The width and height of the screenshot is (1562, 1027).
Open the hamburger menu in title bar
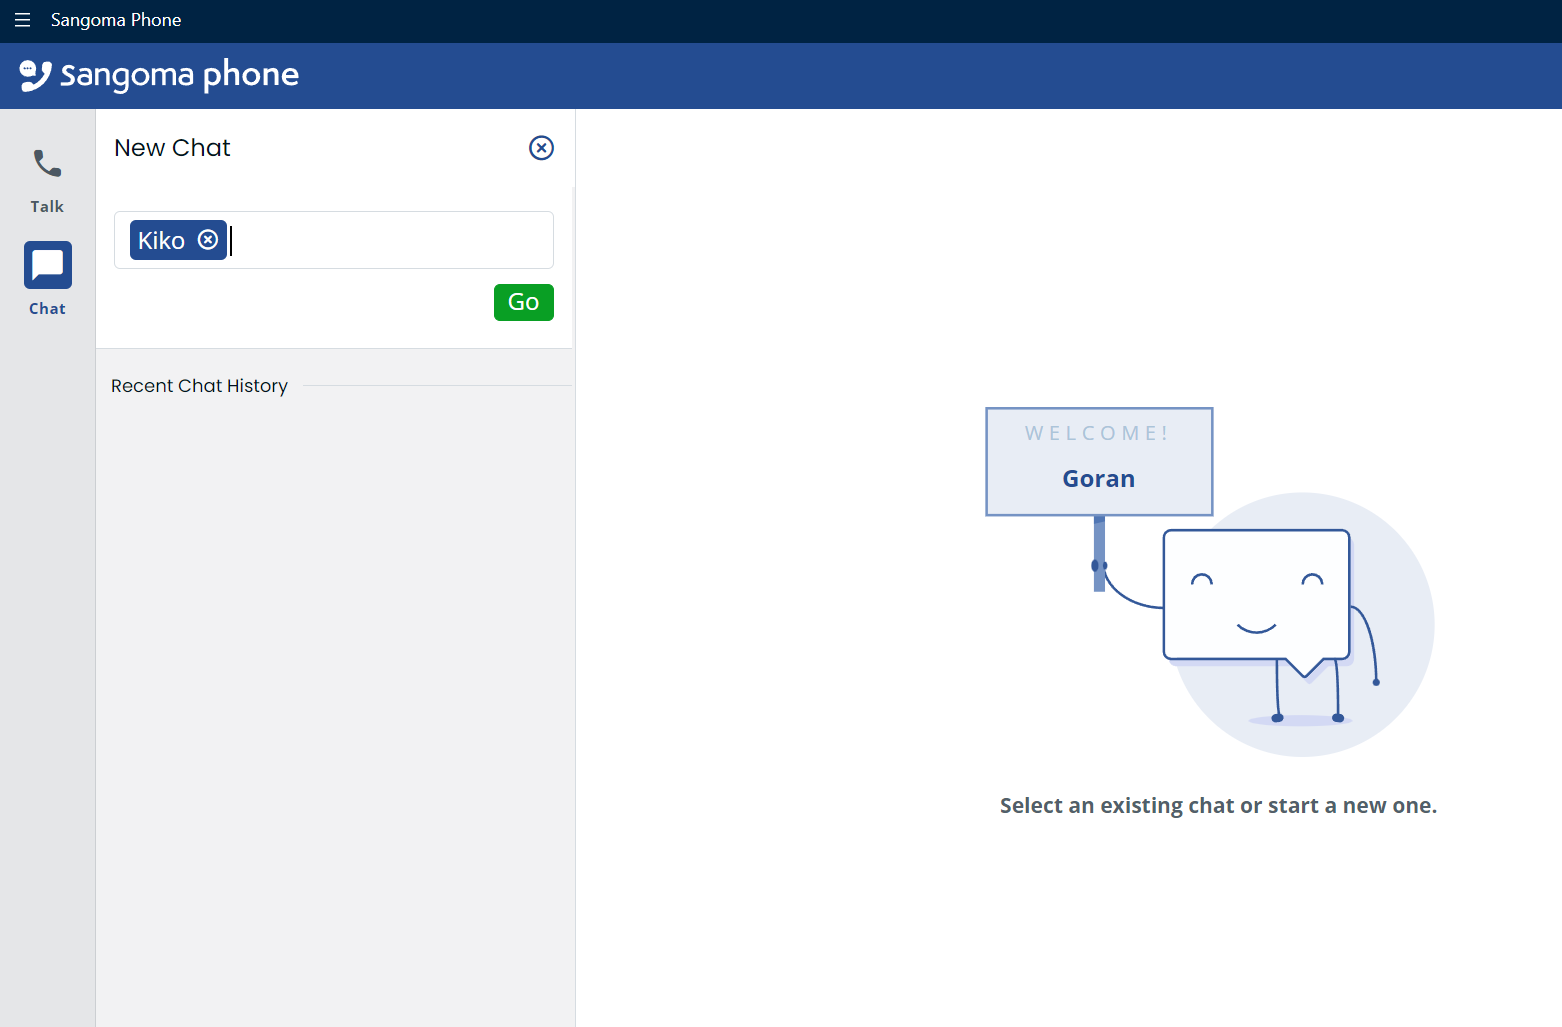tap(22, 20)
